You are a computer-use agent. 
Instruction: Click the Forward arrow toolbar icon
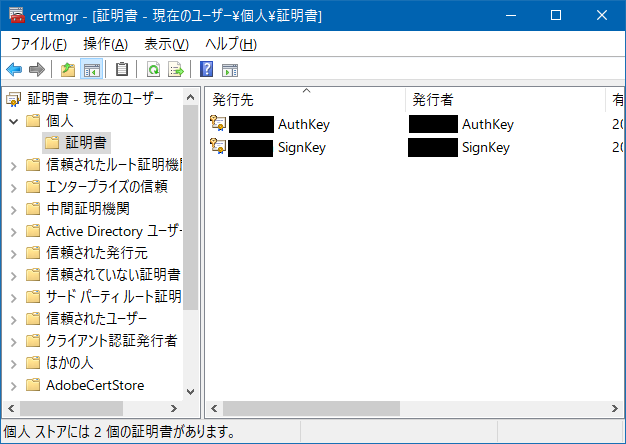(37, 70)
